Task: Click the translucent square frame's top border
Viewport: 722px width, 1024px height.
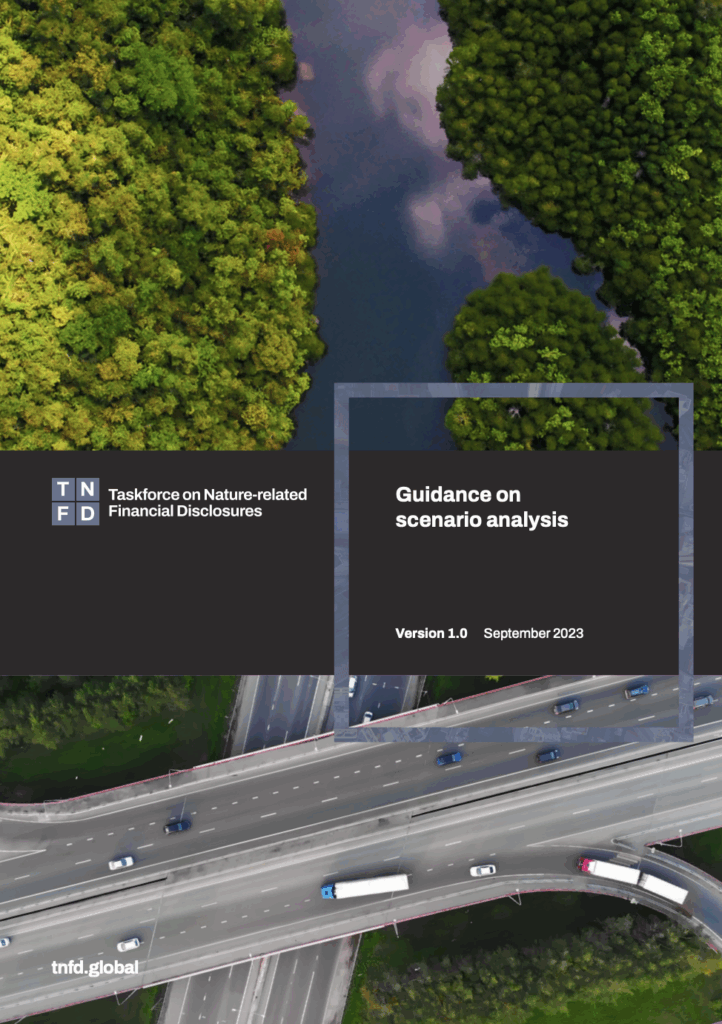Action: click(x=513, y=390)
